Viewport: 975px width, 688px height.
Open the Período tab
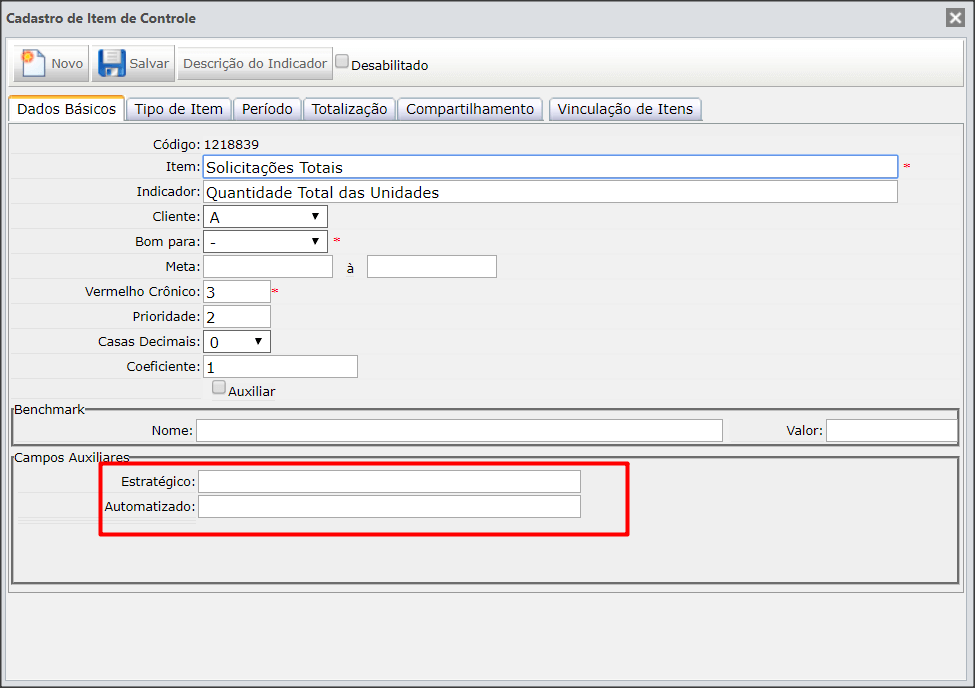tap(267, 109)
